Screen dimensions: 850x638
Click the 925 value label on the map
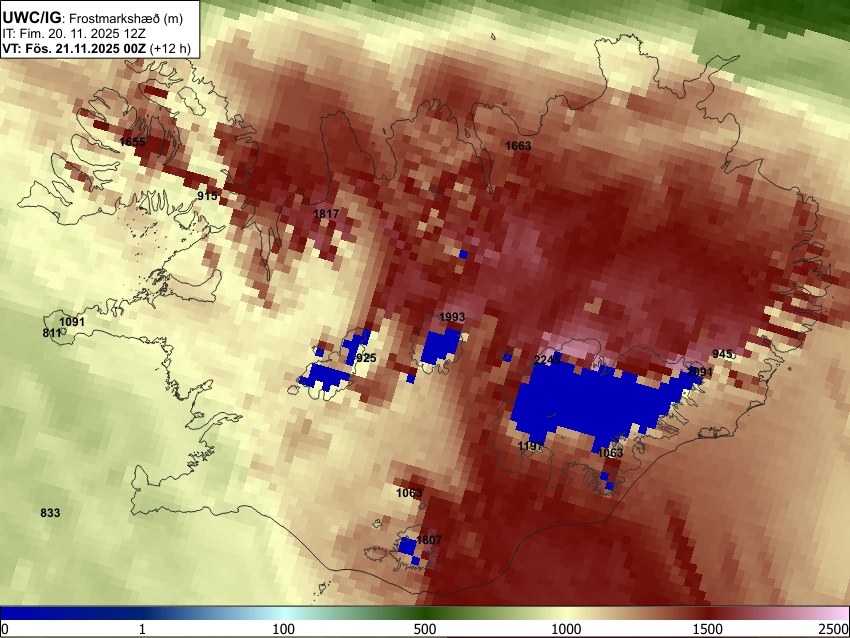coord(366,358)
